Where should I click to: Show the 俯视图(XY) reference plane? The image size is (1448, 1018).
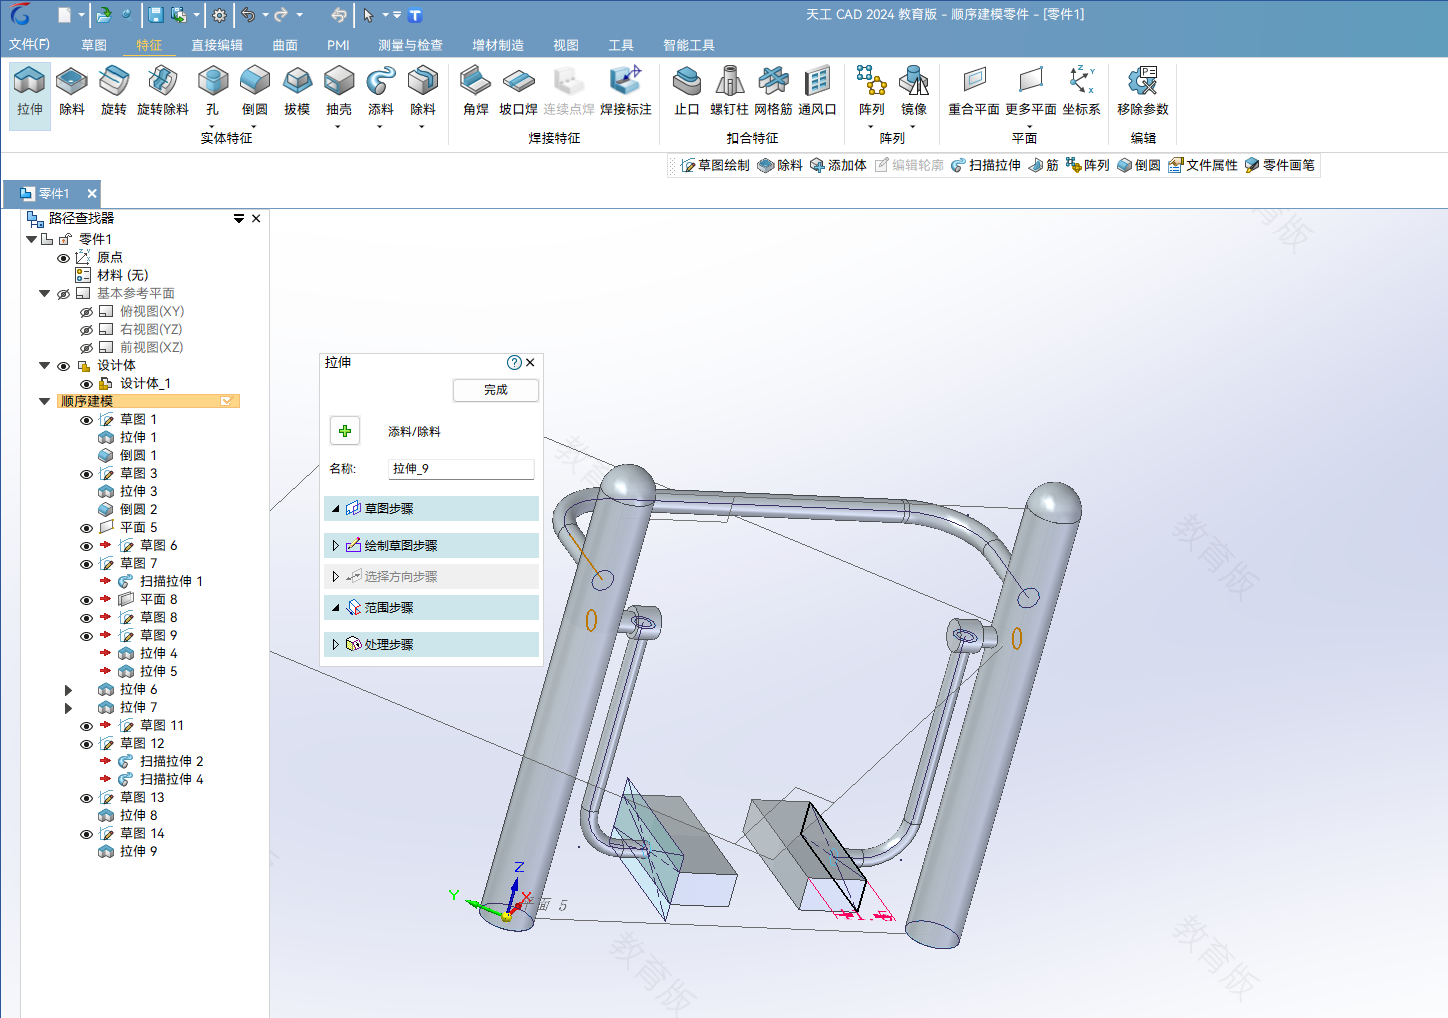[86, 312]
